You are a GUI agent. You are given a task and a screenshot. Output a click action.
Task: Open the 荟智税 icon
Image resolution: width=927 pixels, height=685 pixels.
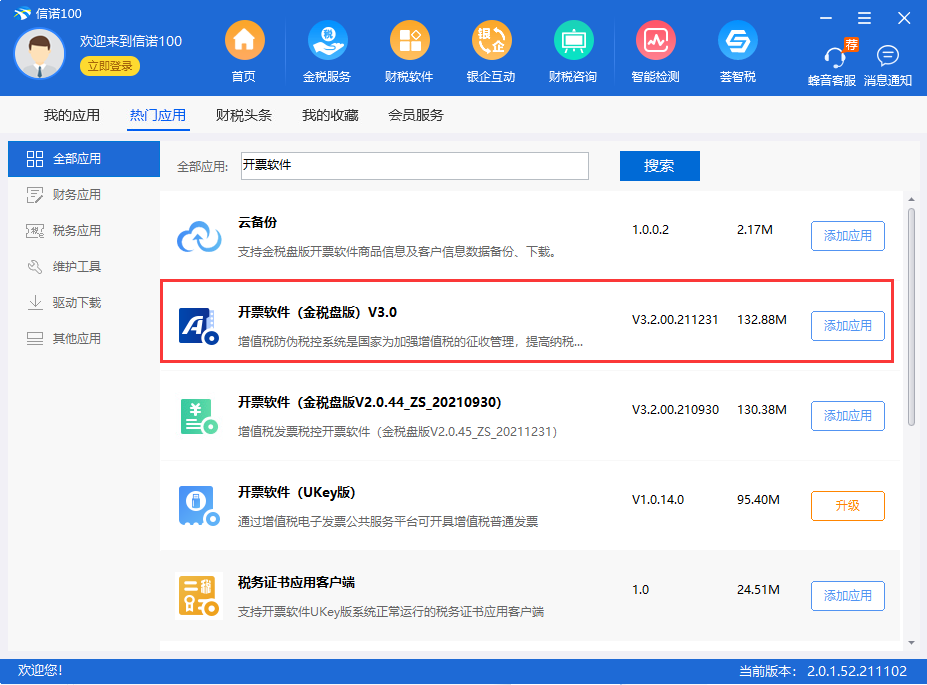(737, 40)
